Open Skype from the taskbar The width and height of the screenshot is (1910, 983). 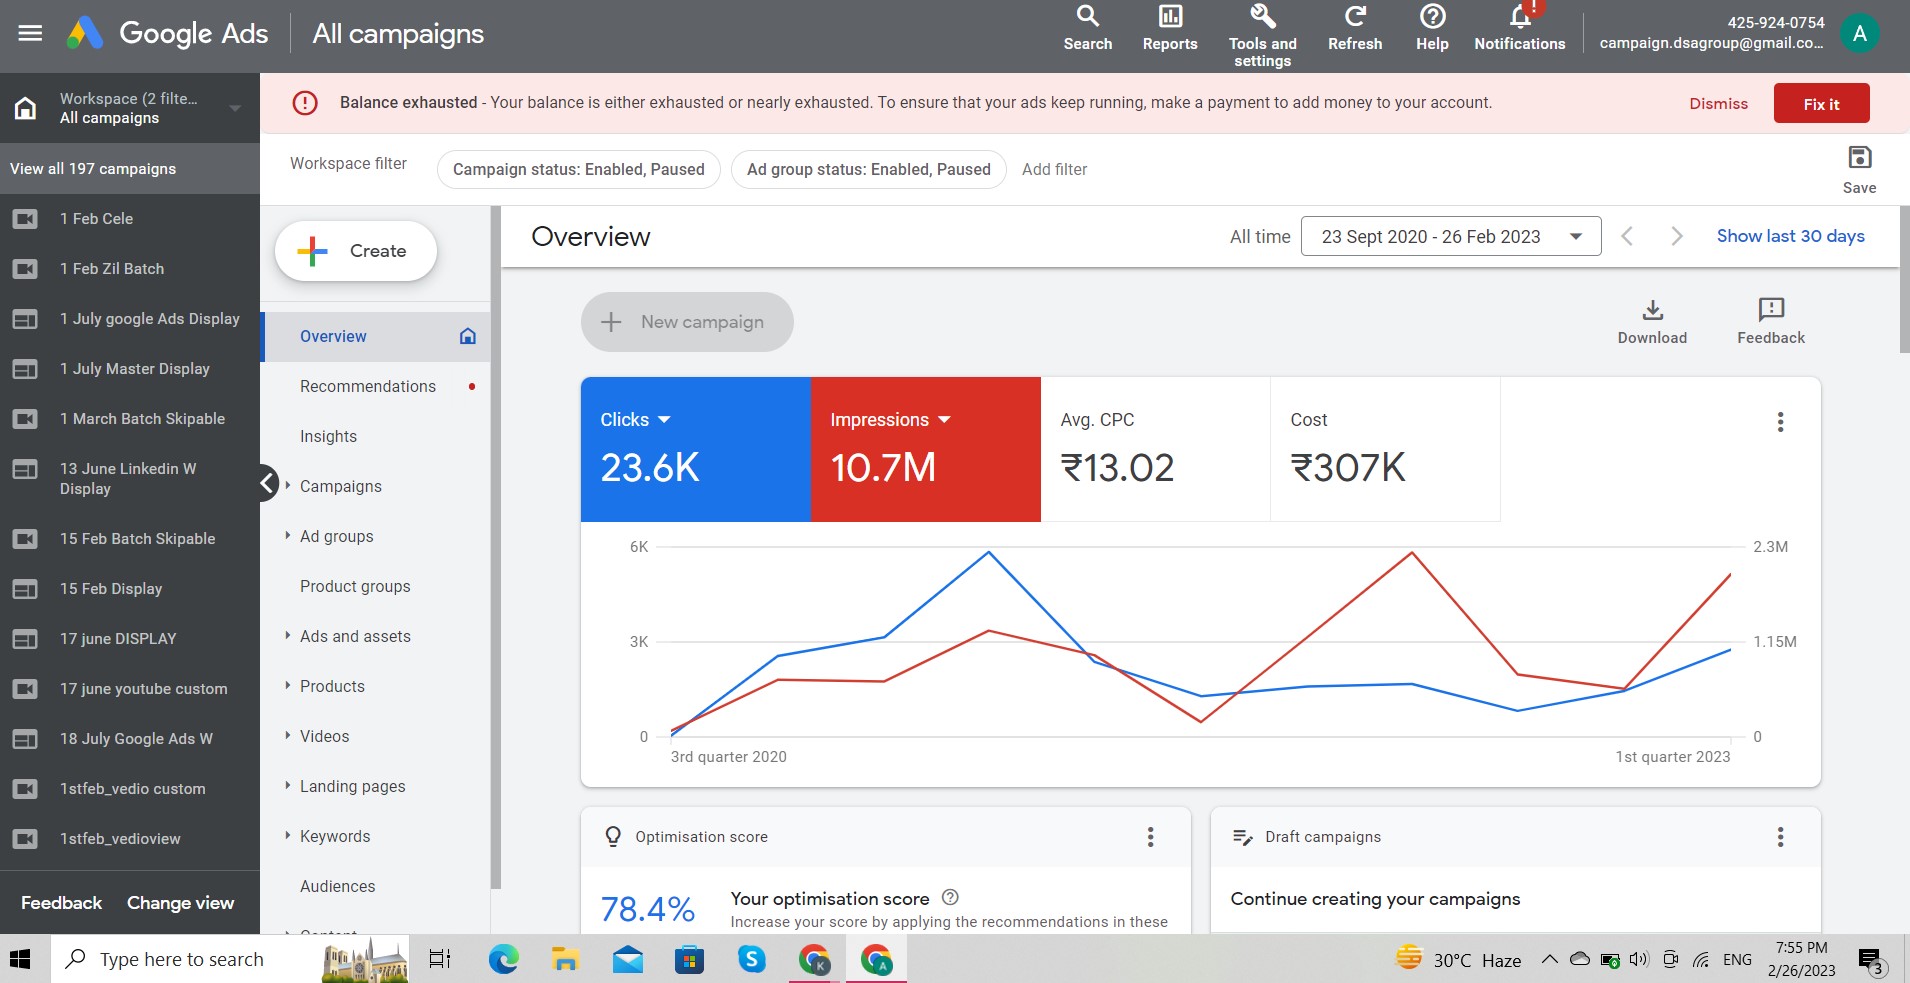pyautogui.click(x=751, y=959)
